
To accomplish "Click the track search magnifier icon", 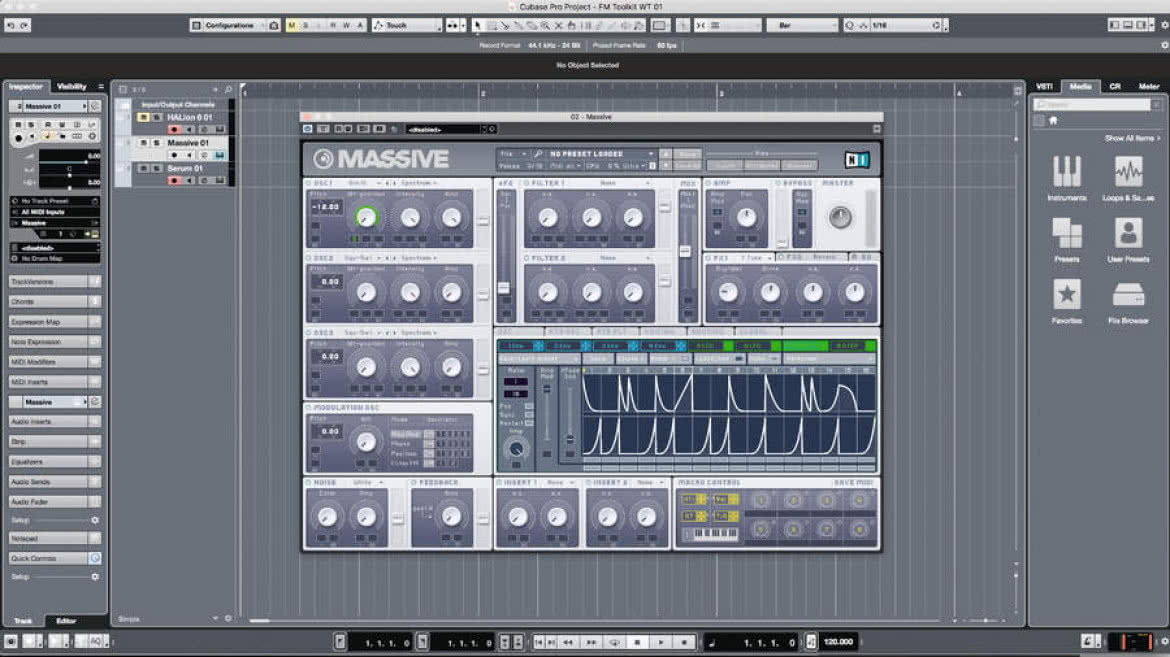I will (228, 90).
